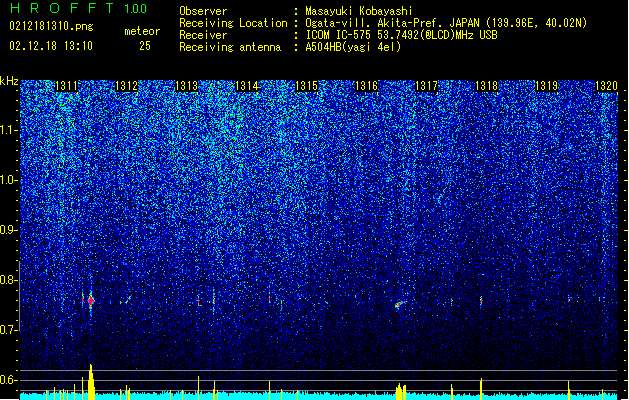Click the meteor count value 25

coord(145,46)
